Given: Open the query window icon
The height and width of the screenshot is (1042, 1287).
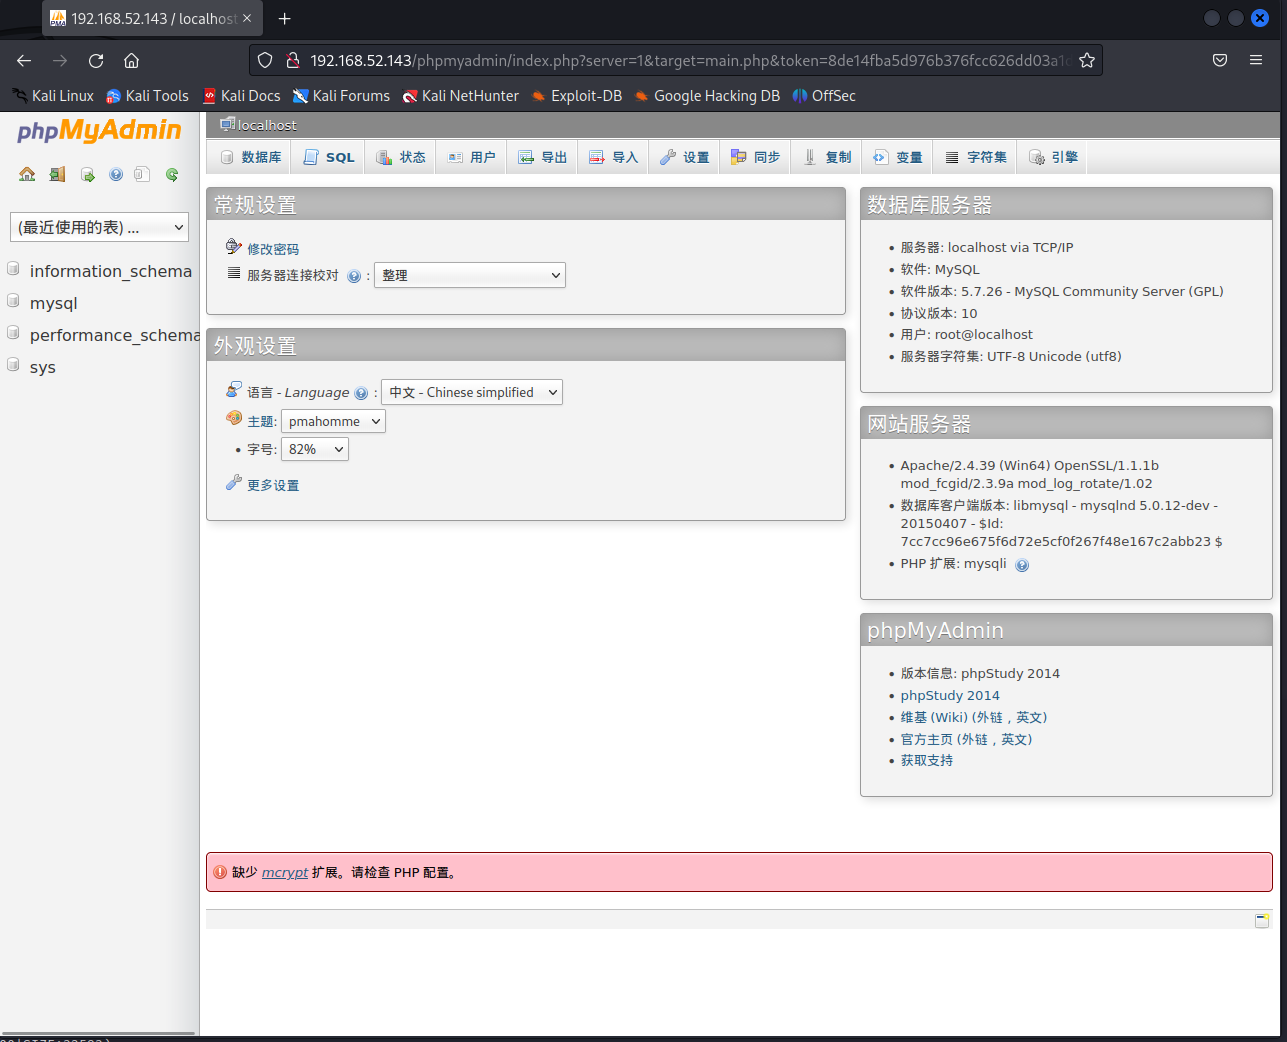Looking at the screenshot, I should (88, 174).
